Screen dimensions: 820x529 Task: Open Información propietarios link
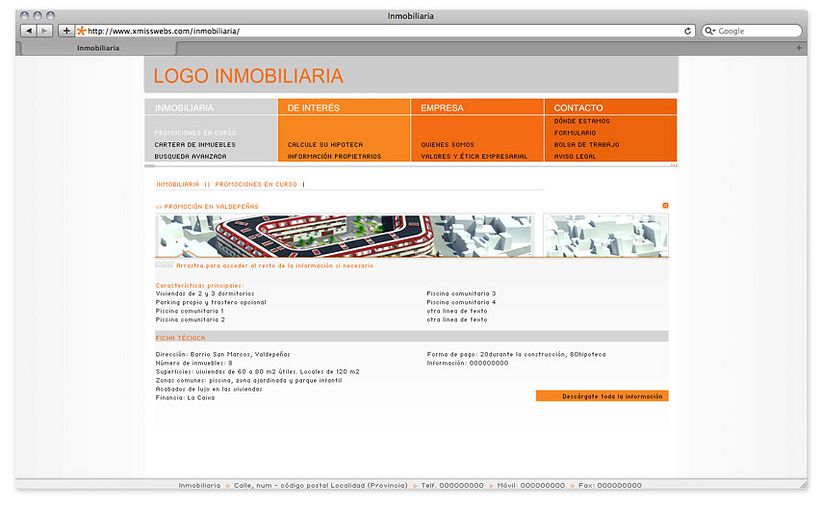[334, 156]
